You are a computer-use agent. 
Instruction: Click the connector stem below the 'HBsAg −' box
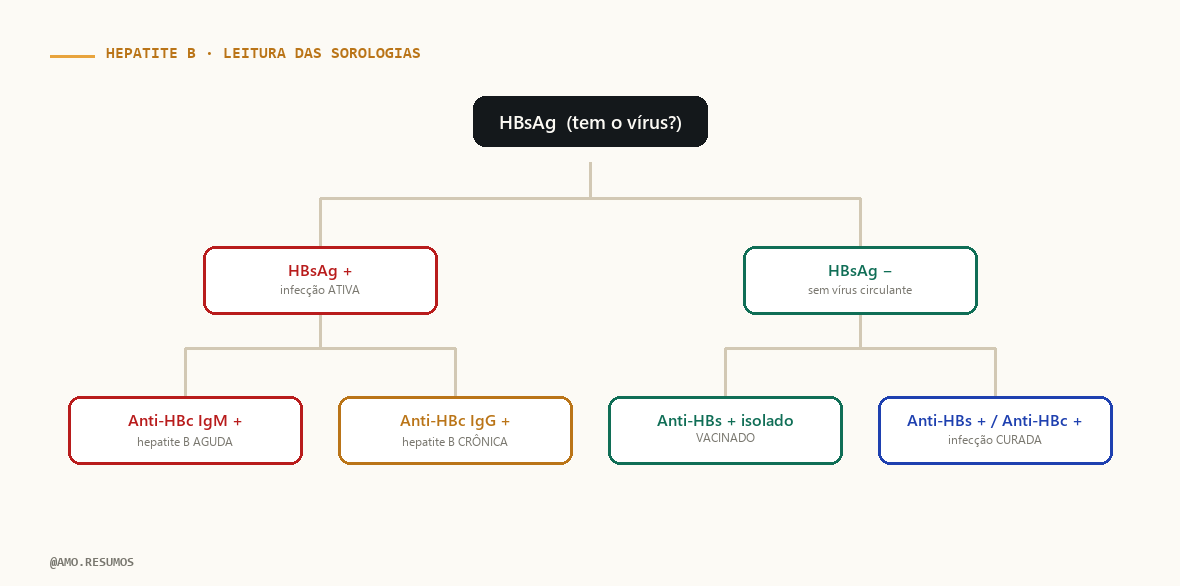860,331
